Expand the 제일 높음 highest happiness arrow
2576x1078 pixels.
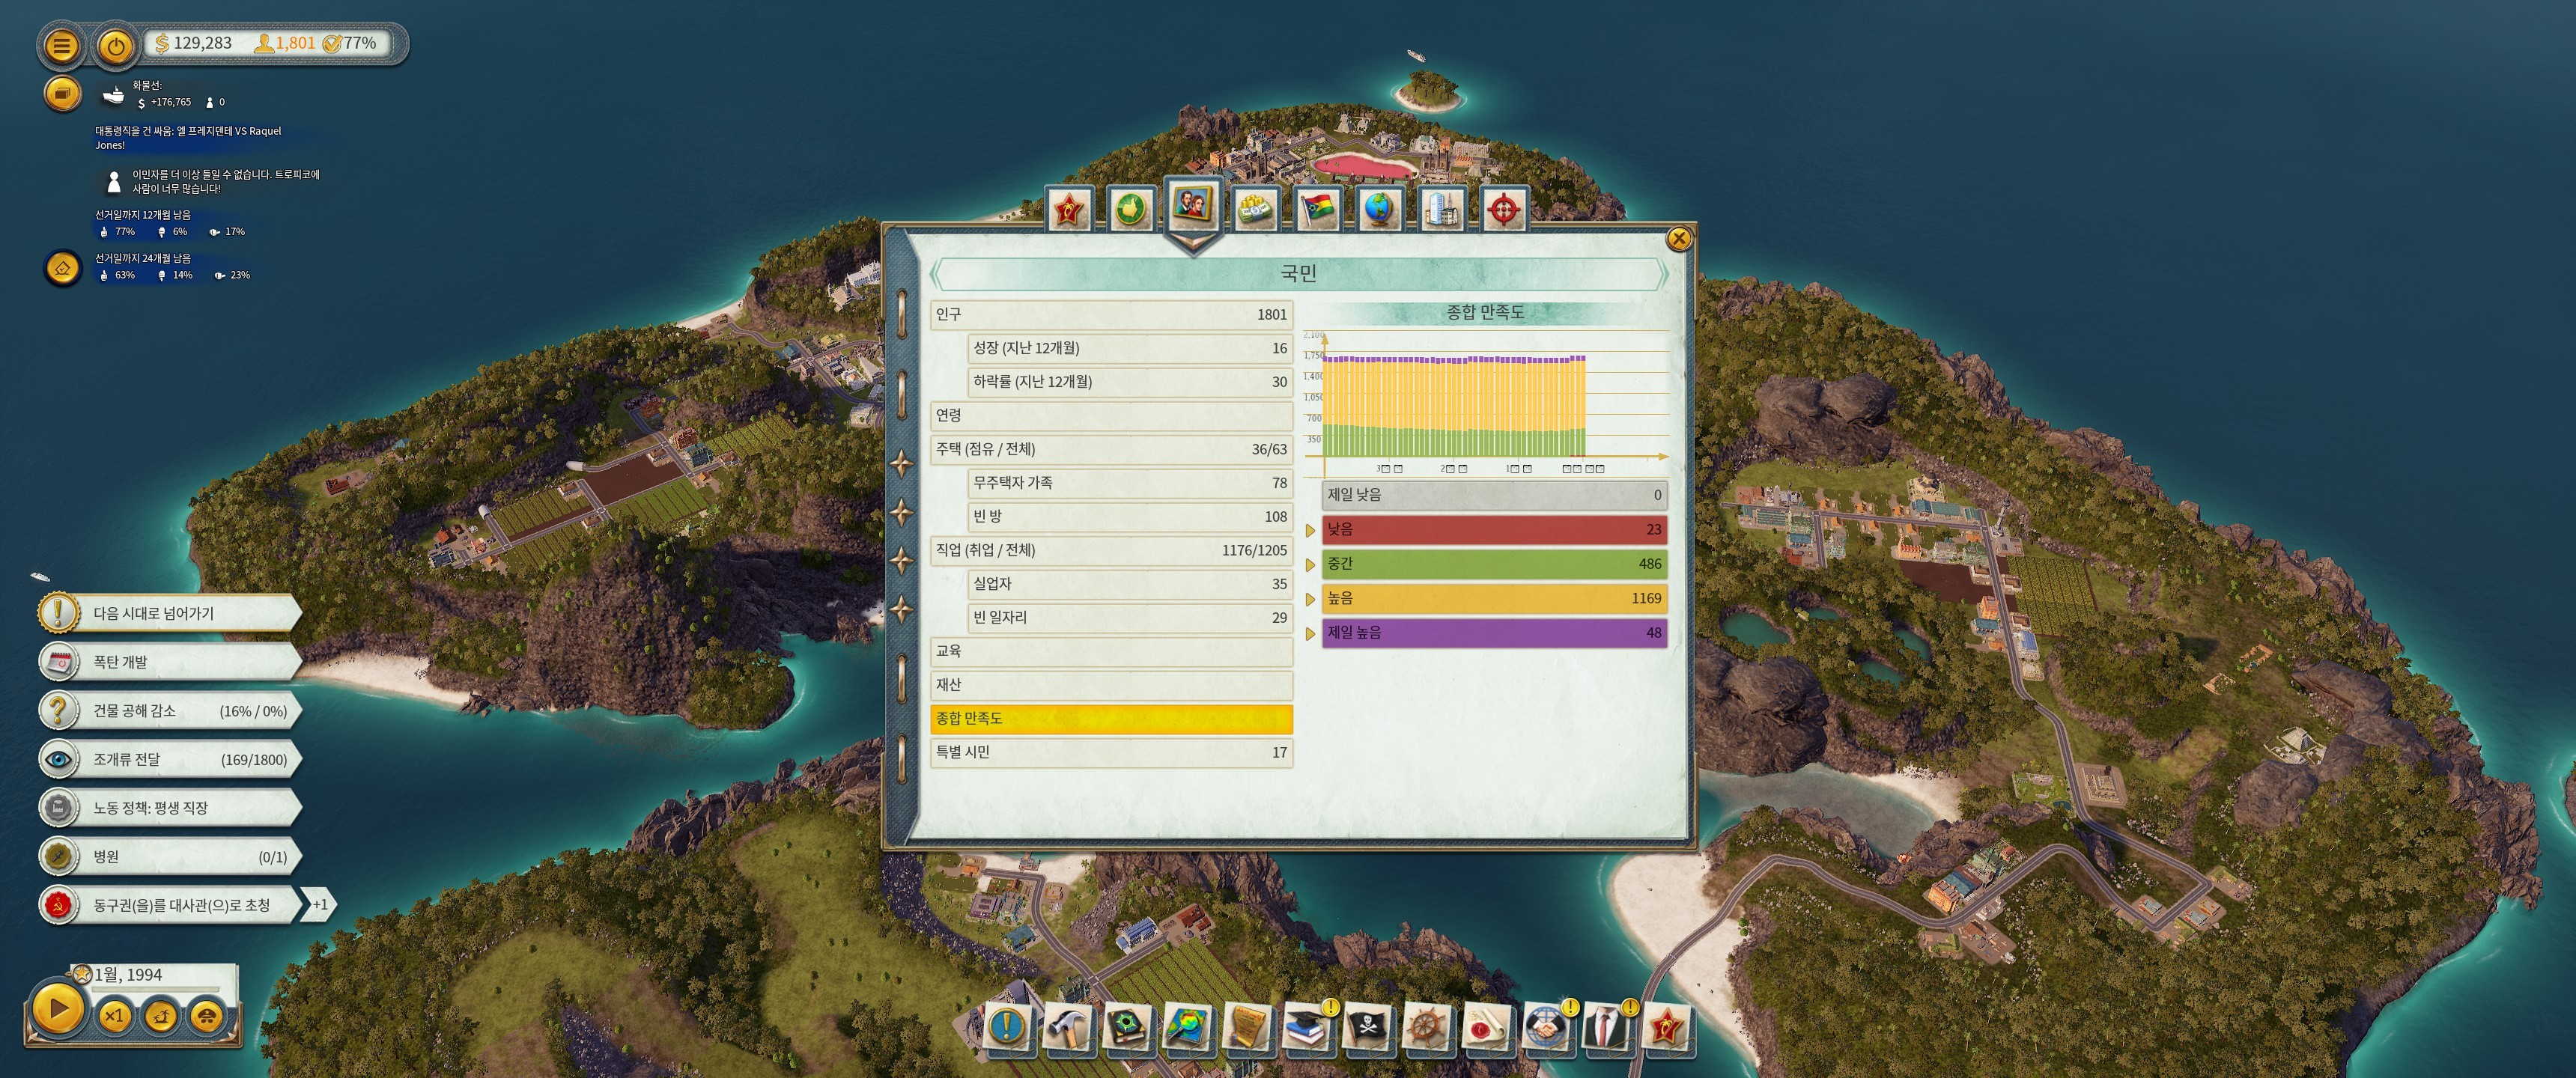click(1310, 633)
